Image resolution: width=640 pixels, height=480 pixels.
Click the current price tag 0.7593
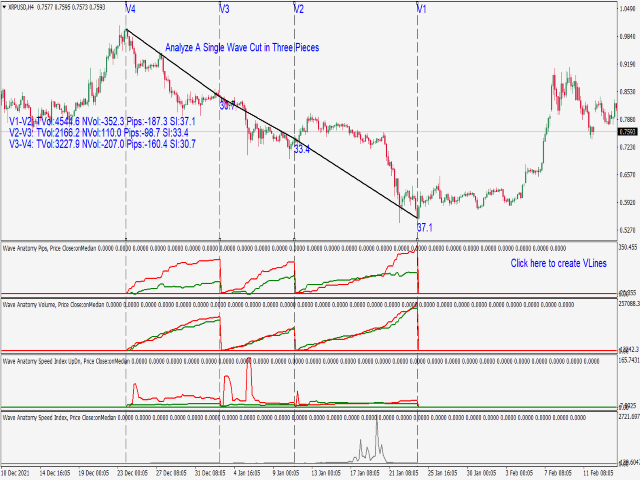coord(628,131)
